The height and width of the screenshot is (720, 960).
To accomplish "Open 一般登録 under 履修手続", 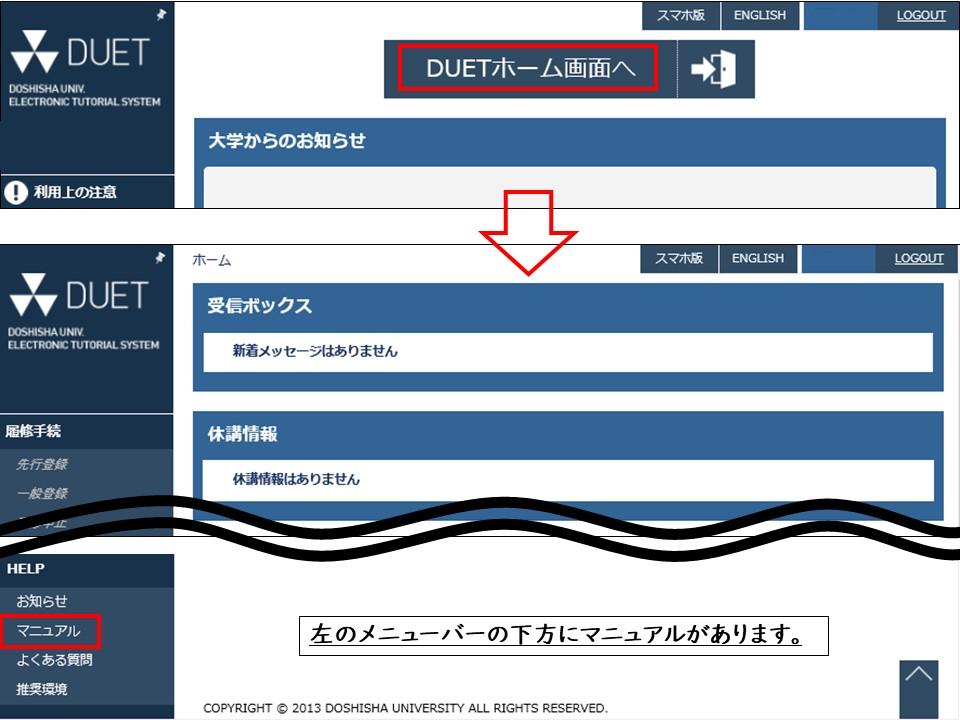I will [42, 493].
